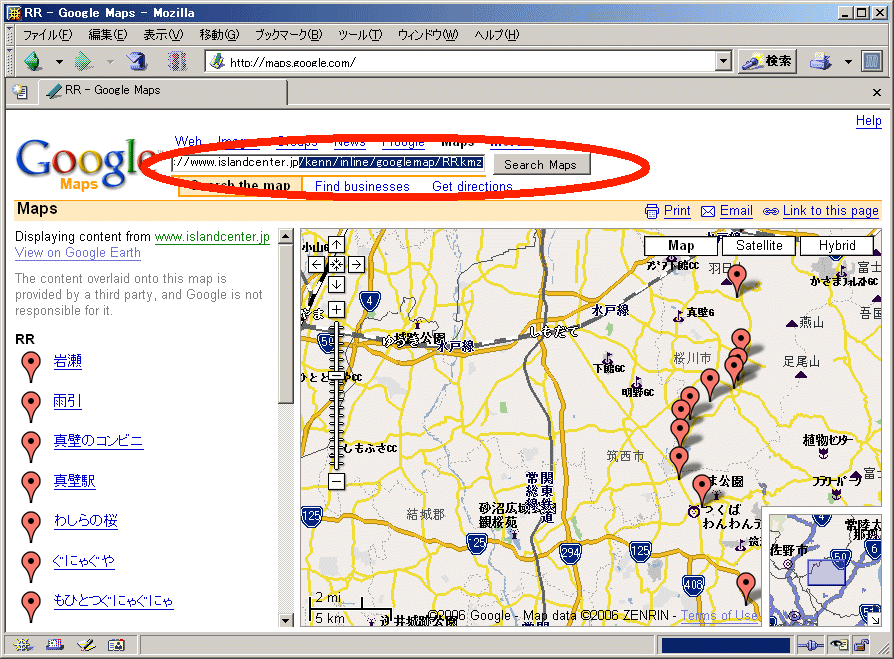Click the map zoom out minus

[x=336, y=482]
